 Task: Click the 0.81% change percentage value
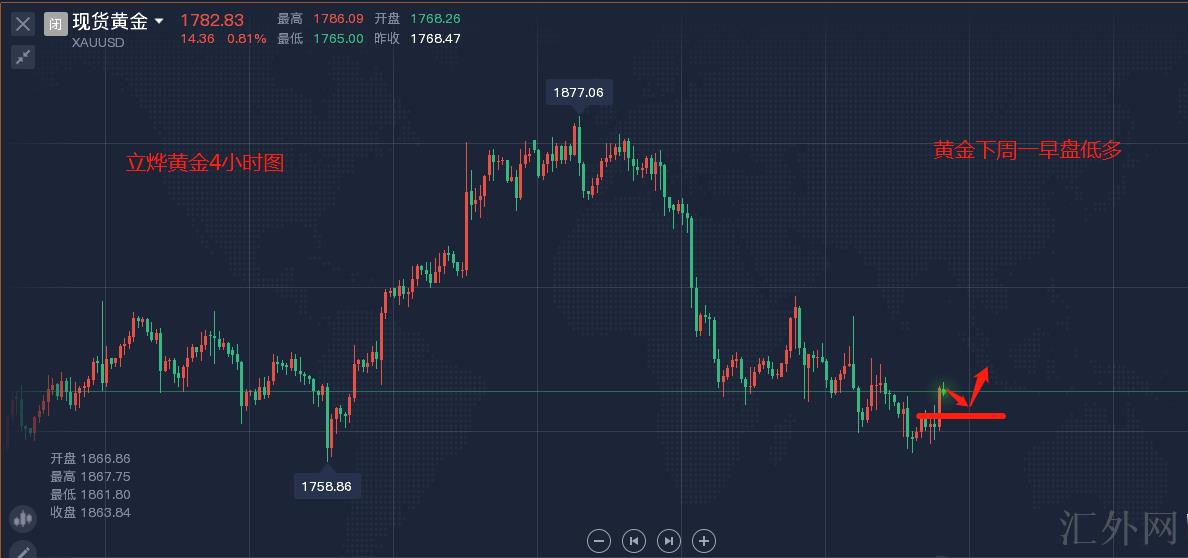click(x=247, y=39)
